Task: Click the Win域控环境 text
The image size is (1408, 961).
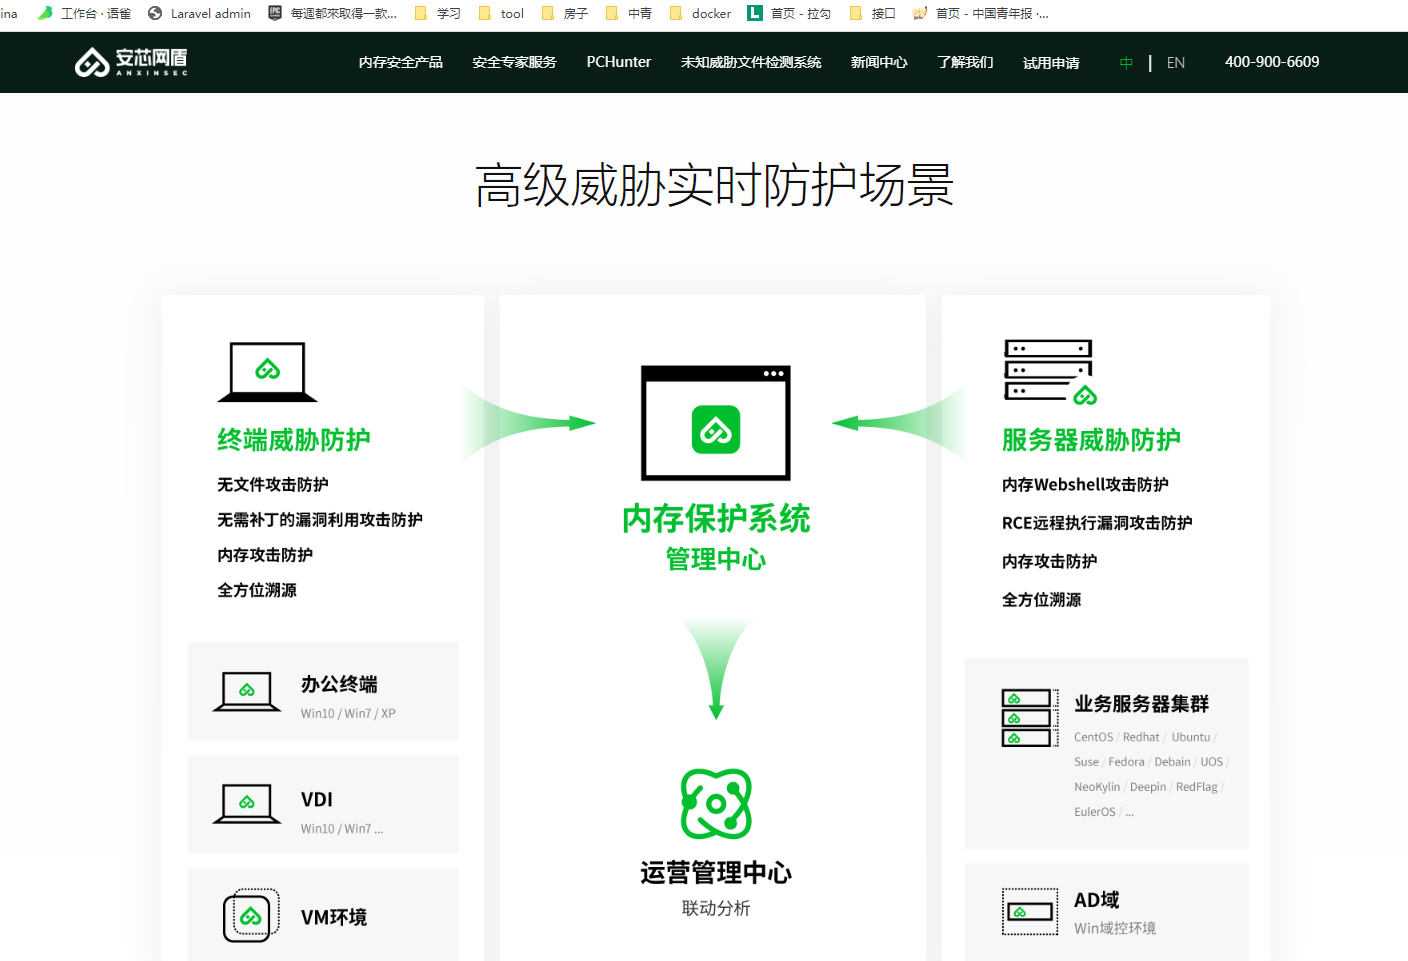Action: [1115, 929]
